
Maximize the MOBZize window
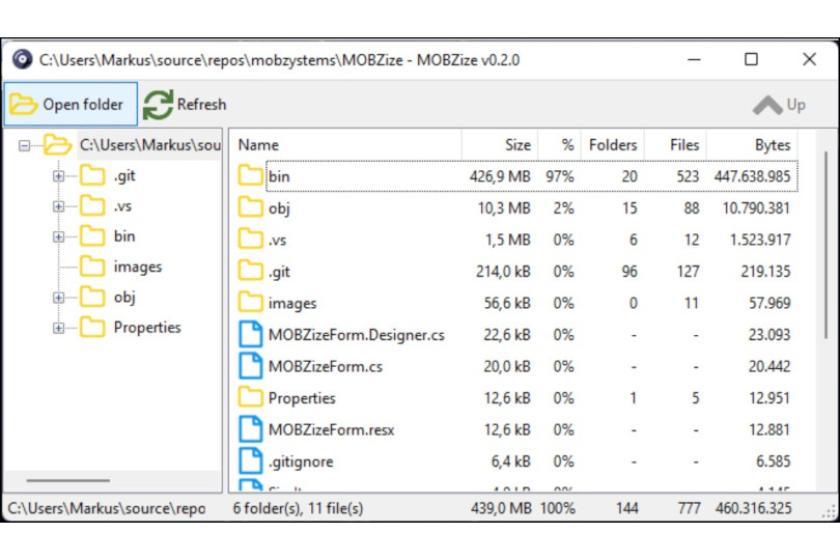click(751, 59)
